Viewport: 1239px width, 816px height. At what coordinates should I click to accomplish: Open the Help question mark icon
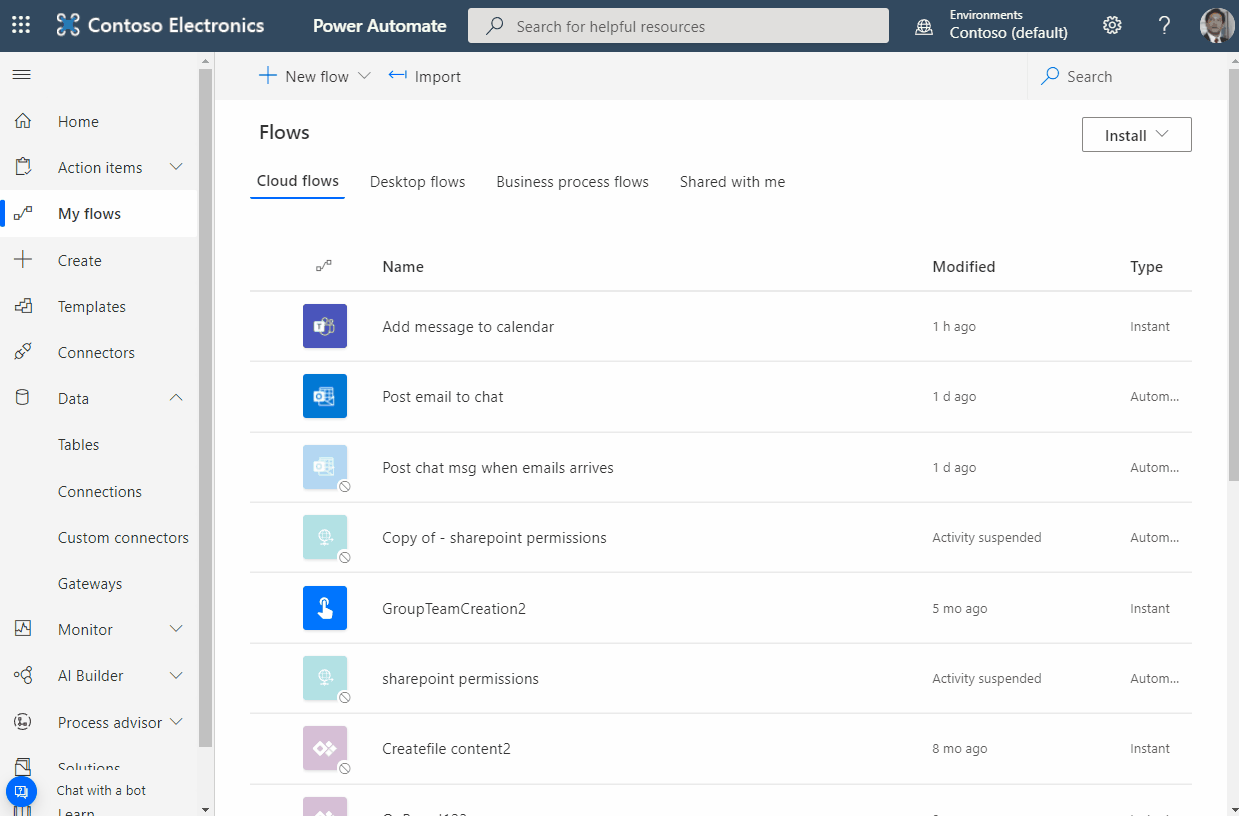(1164, 26)
